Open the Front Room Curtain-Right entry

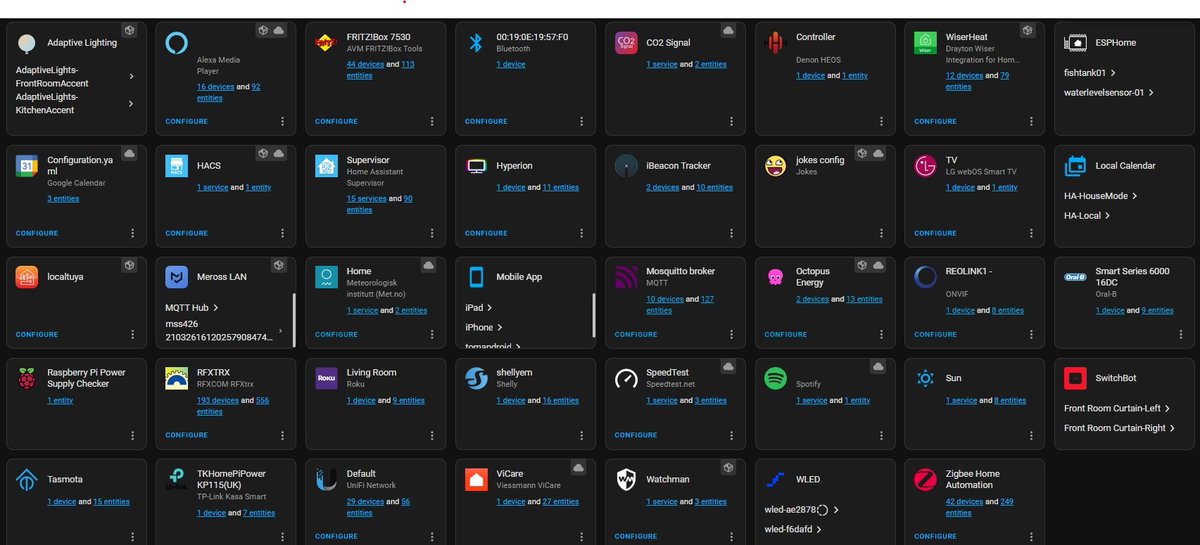[1120, 428]
